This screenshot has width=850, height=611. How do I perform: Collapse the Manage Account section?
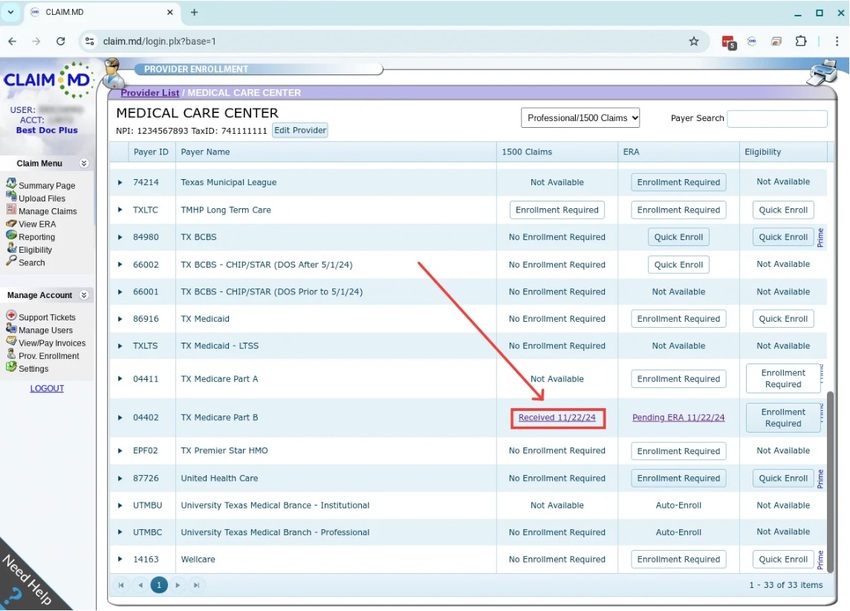pos(84,295)
